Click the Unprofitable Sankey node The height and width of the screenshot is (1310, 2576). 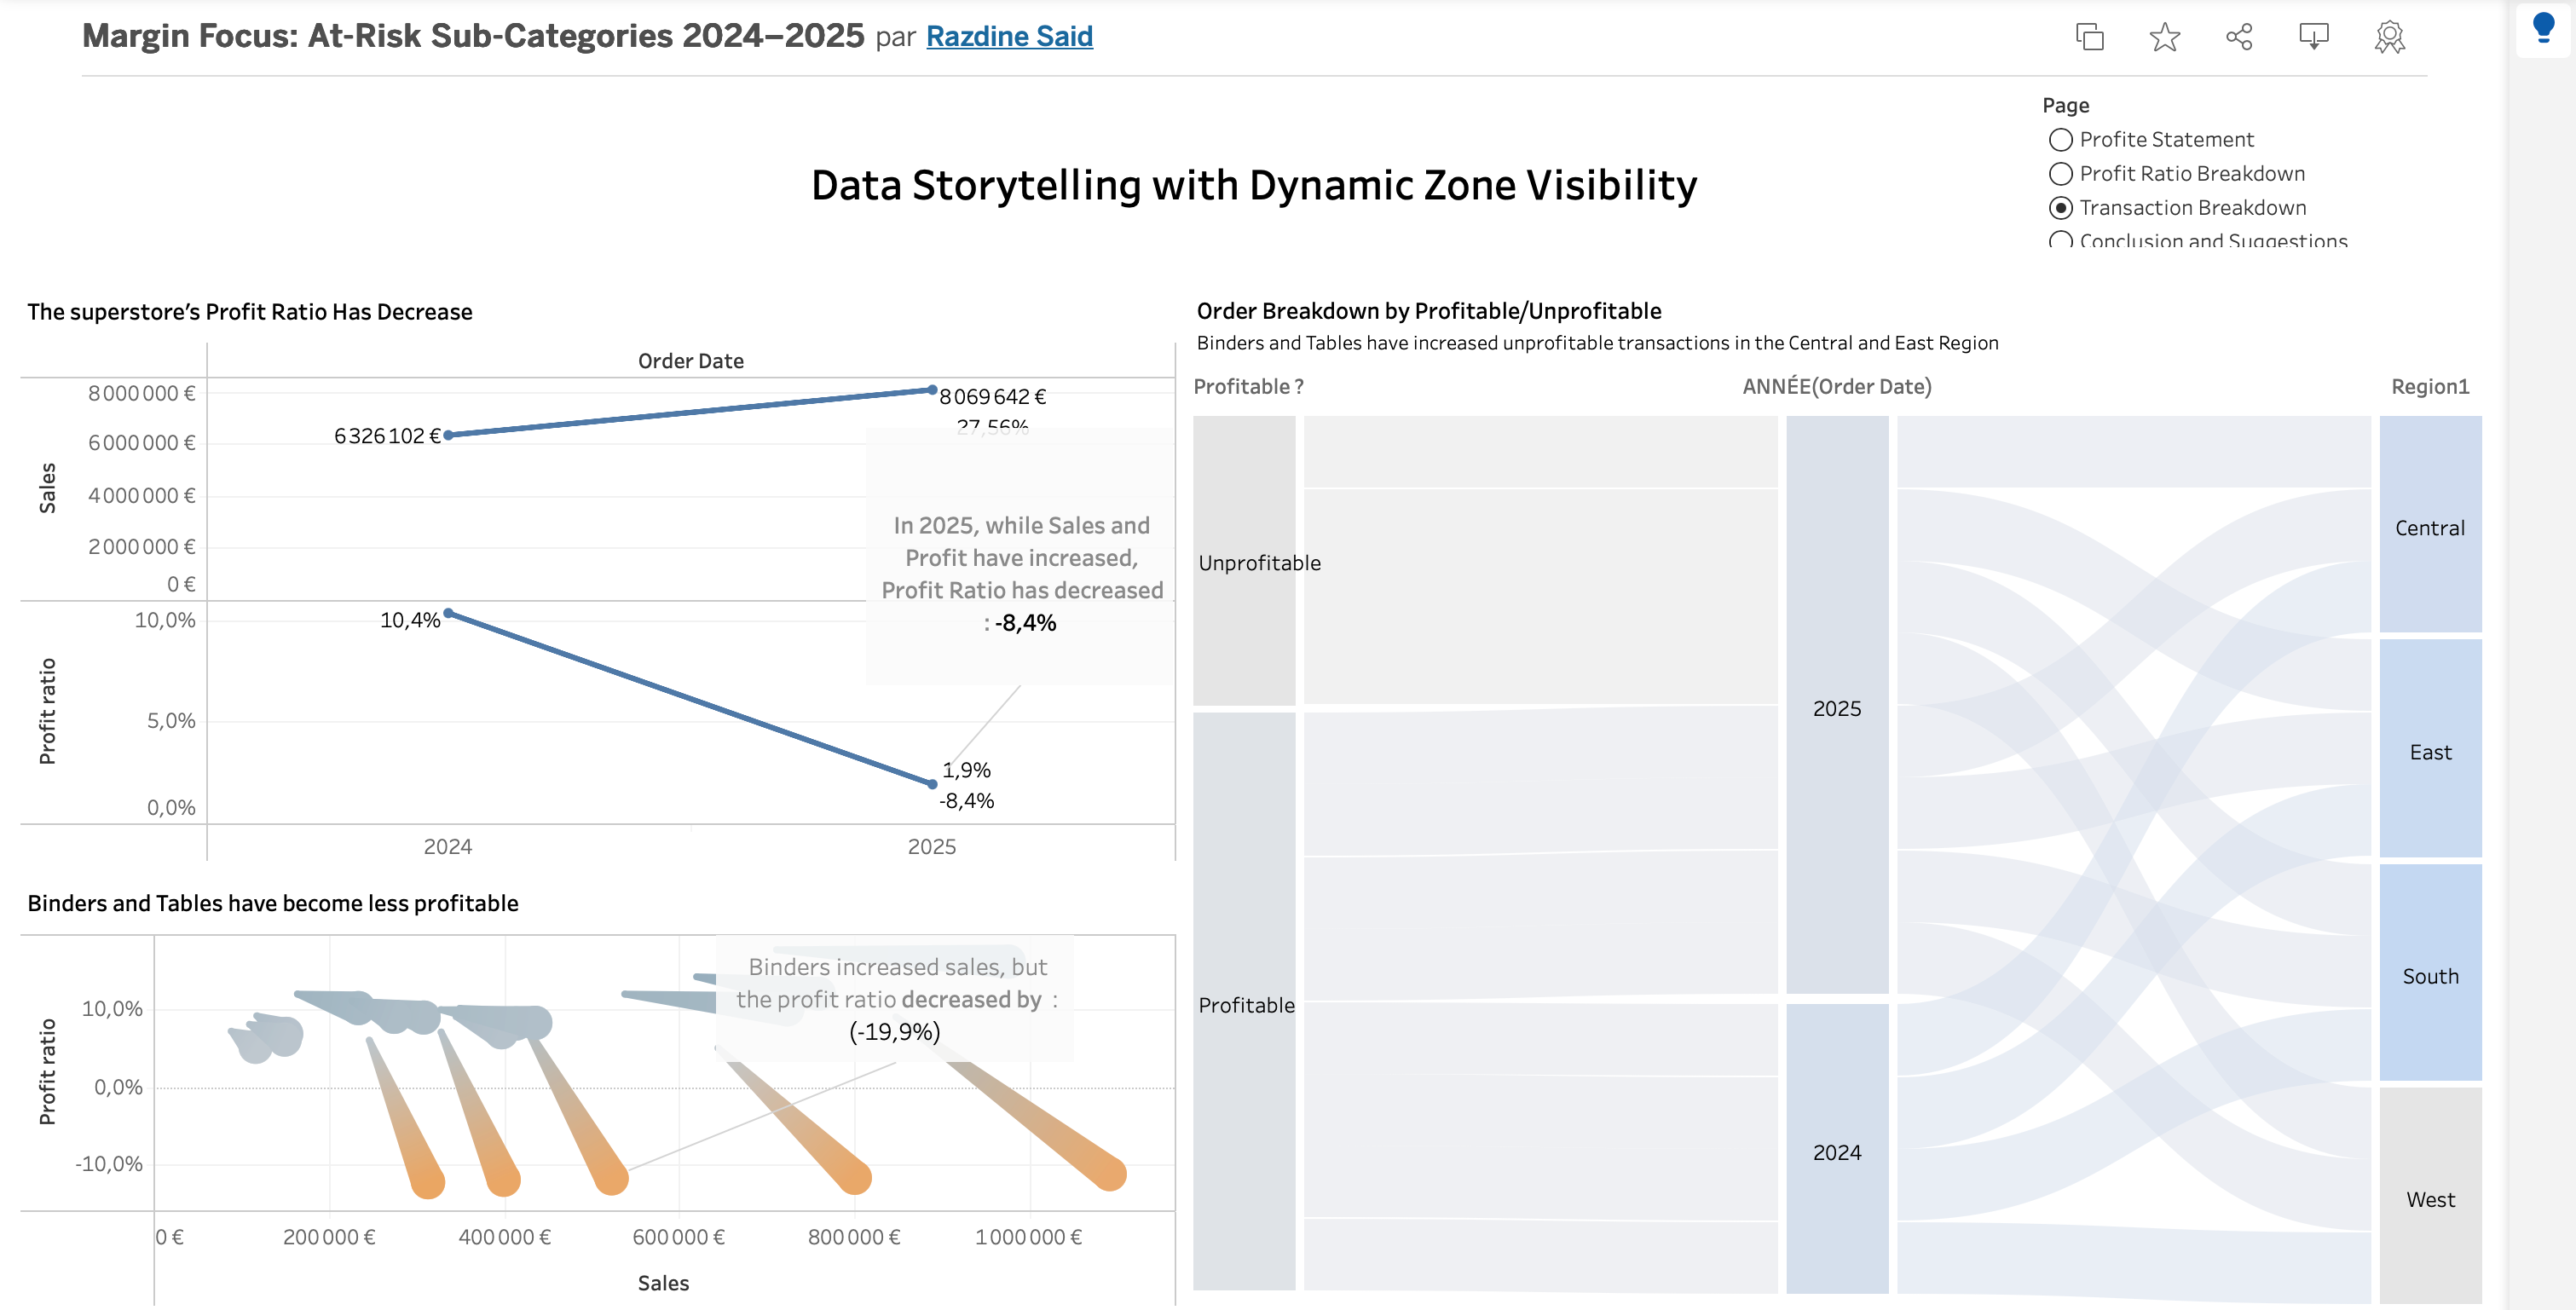coord(1244,561)
